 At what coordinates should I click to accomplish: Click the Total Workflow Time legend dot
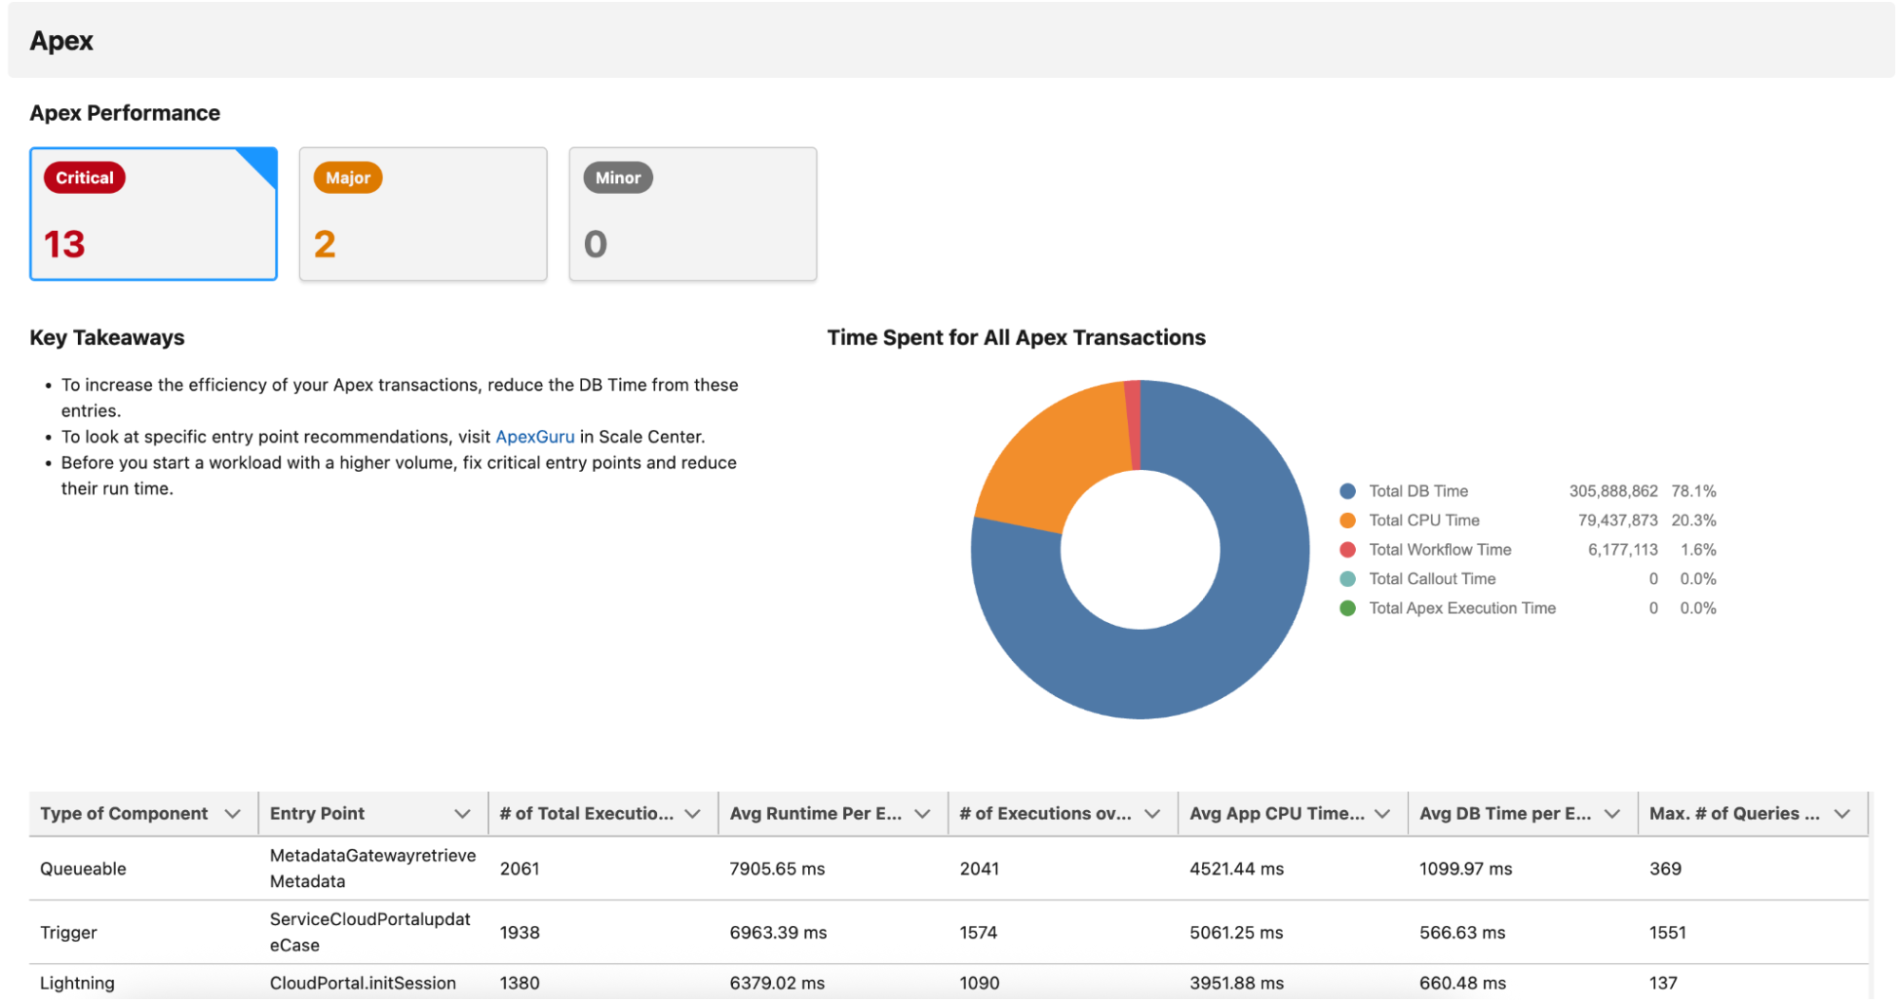point(1347,550)
